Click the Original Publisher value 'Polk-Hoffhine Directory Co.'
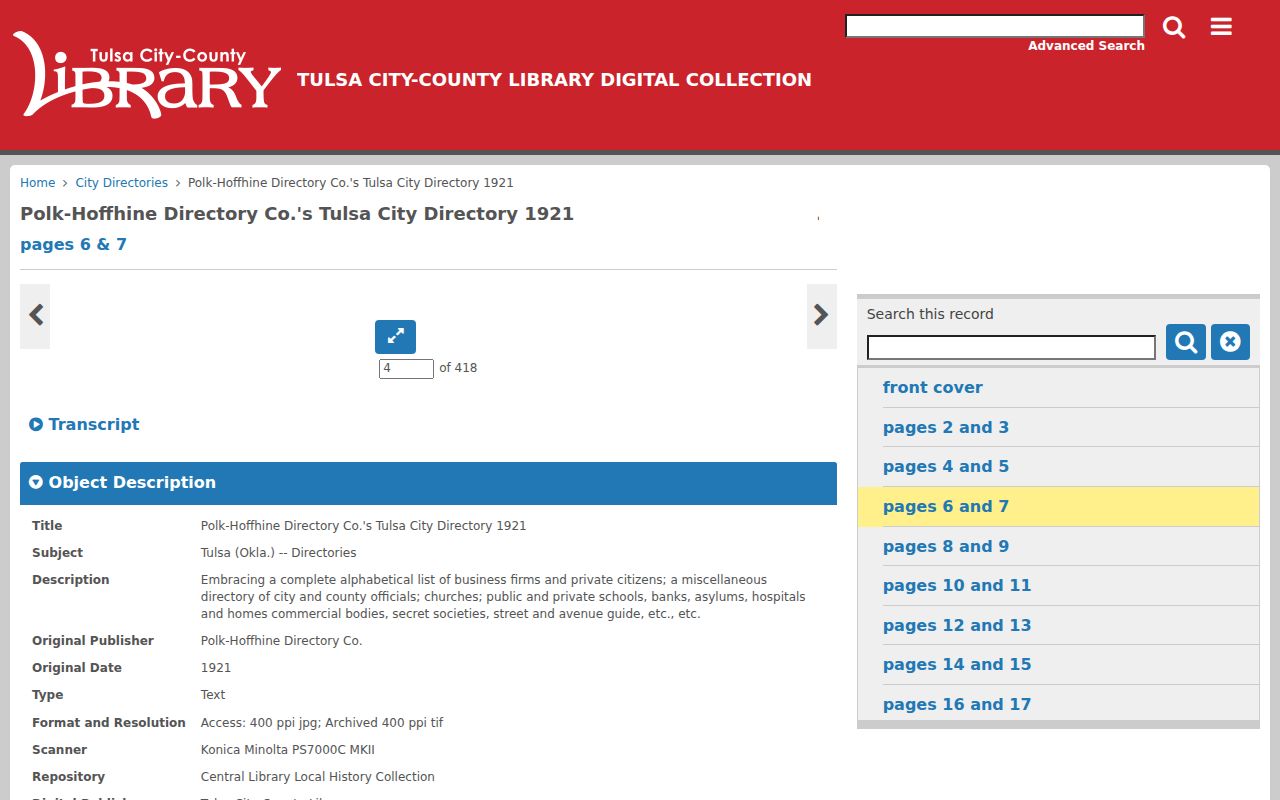Viewport: 1280px width, 800px height. click(x=281, y=641)
